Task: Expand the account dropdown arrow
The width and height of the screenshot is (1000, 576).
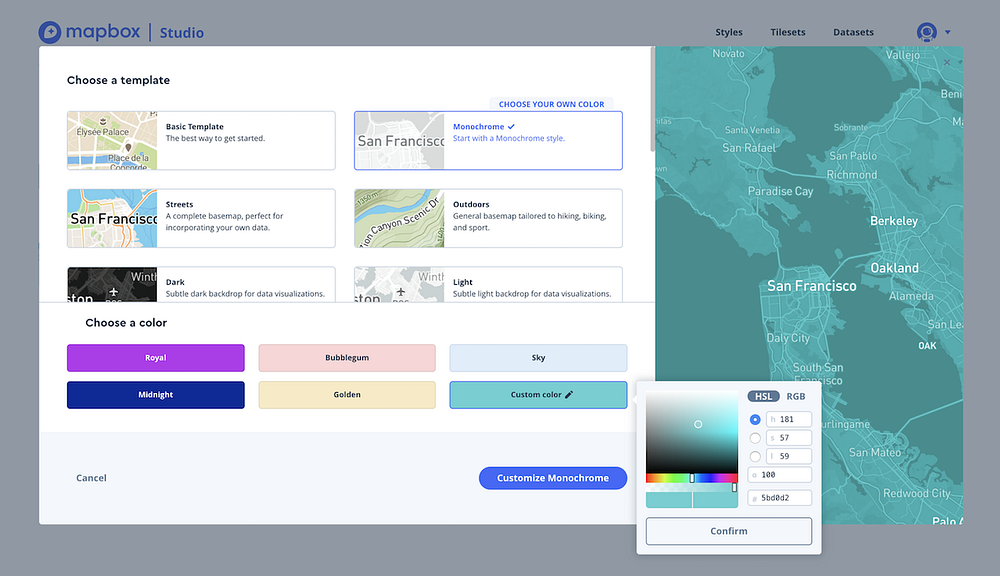Action: coord(948,32)
